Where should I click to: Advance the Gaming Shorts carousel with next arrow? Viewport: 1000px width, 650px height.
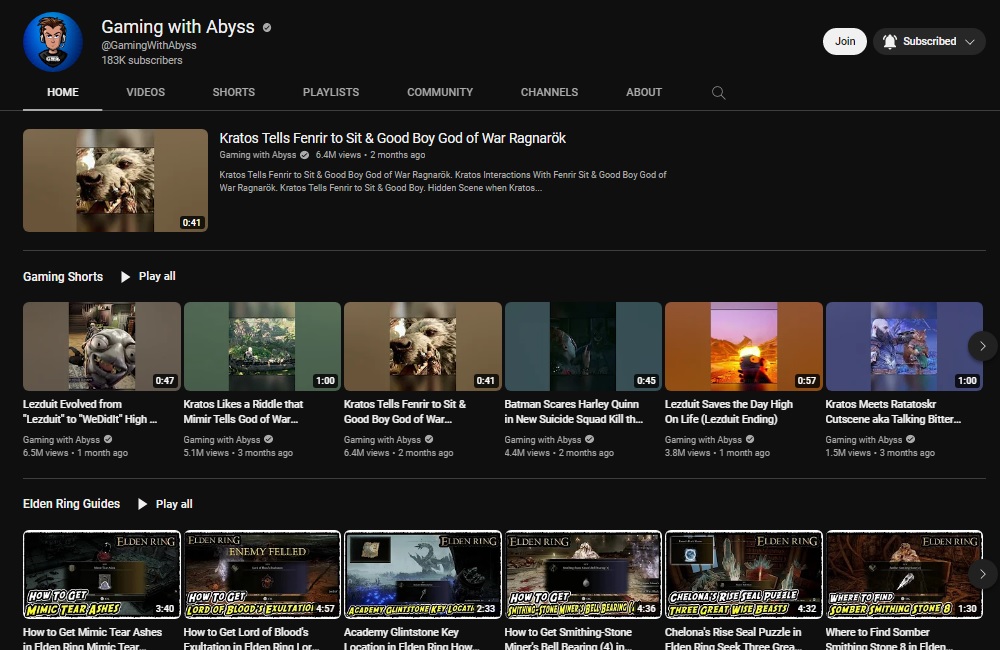(982, 346)
